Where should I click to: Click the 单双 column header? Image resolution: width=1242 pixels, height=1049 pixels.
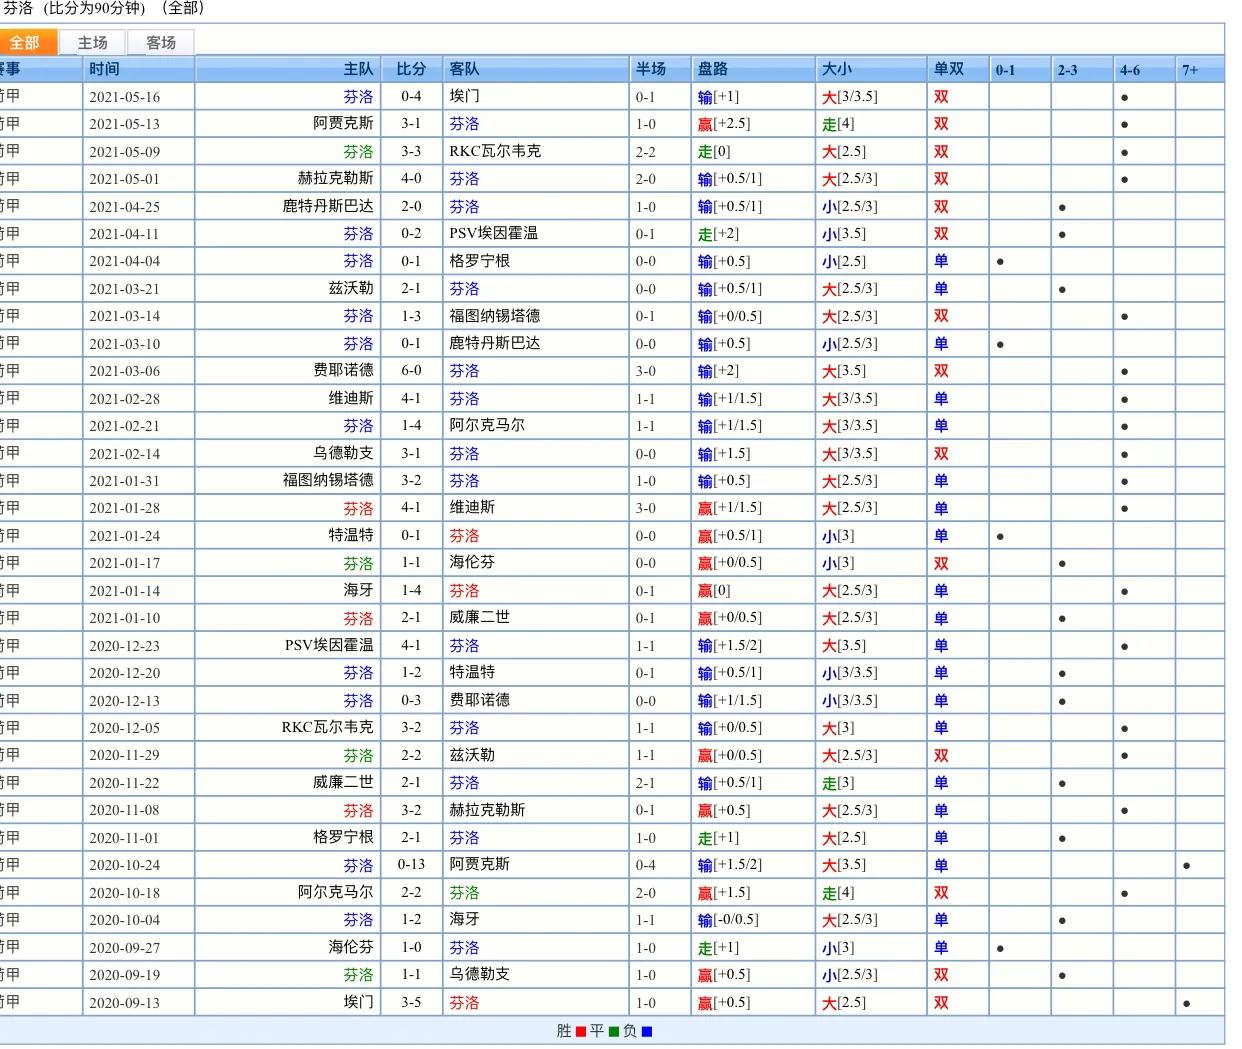click(948, 69)
